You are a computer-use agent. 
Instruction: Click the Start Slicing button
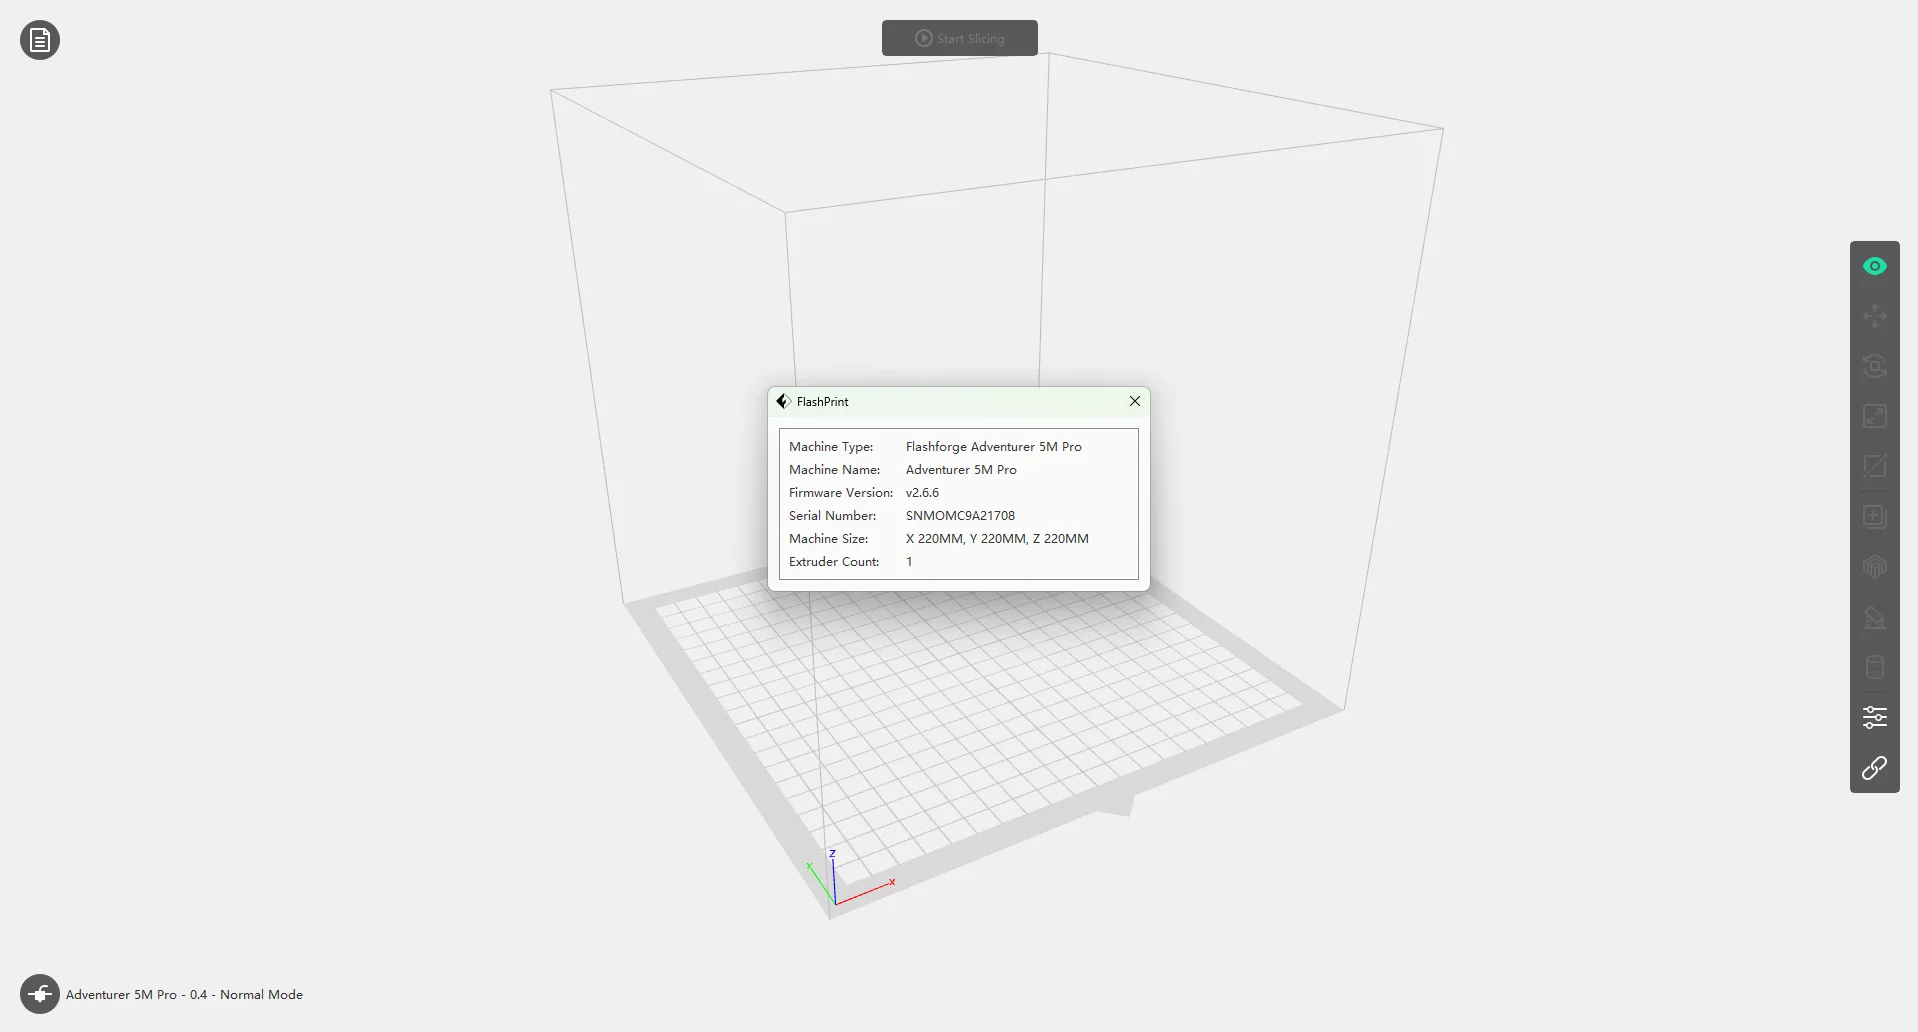pos(959,38)
